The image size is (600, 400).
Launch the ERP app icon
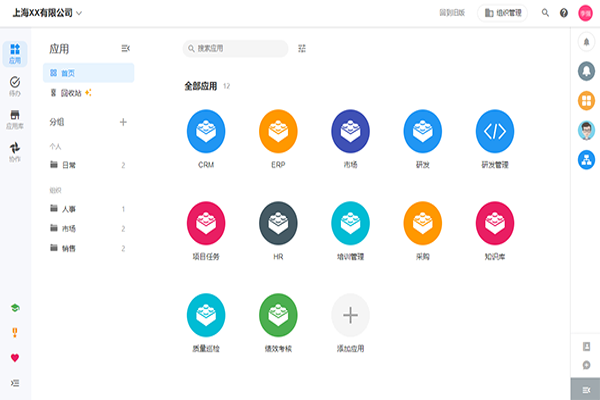click(278, 130)
